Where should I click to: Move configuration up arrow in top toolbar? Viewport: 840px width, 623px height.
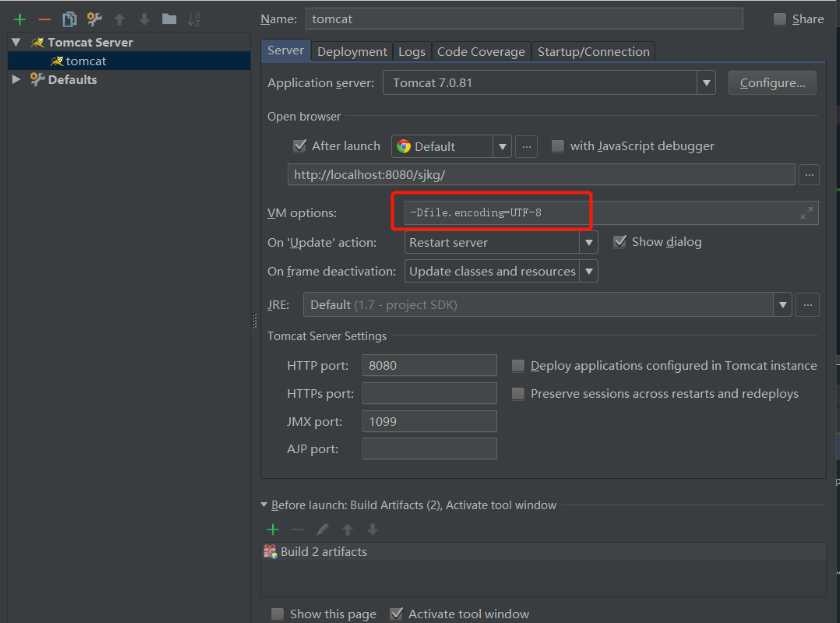pos(119,20)
